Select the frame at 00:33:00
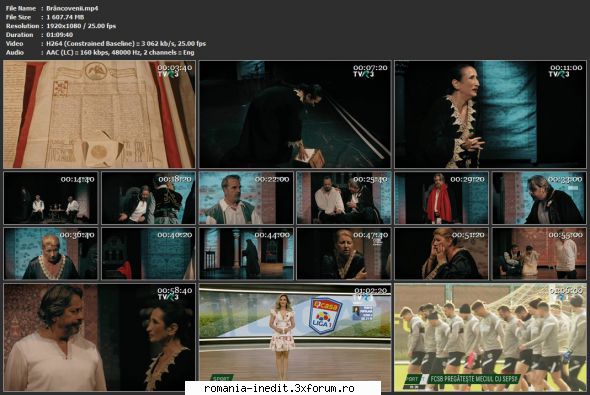 (539, 198)
